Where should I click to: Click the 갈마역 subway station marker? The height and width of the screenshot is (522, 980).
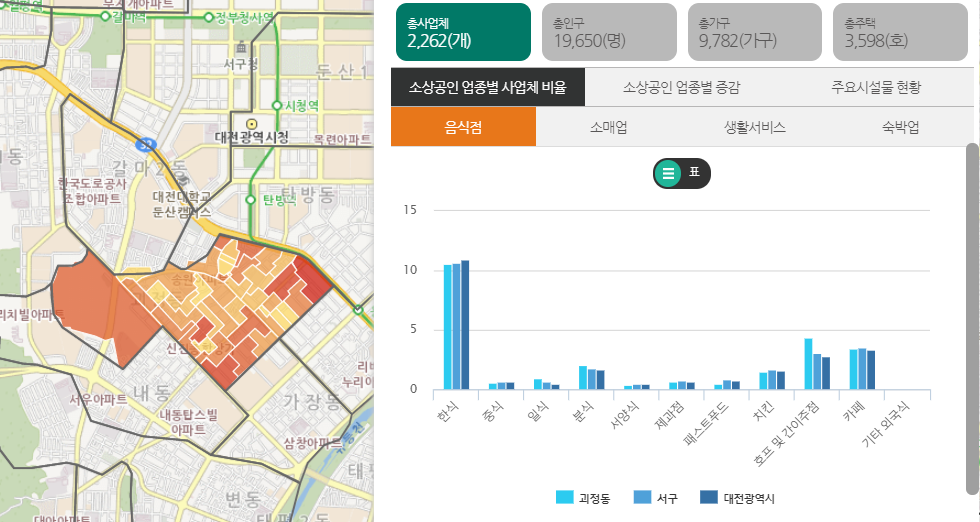coord(105,16)
